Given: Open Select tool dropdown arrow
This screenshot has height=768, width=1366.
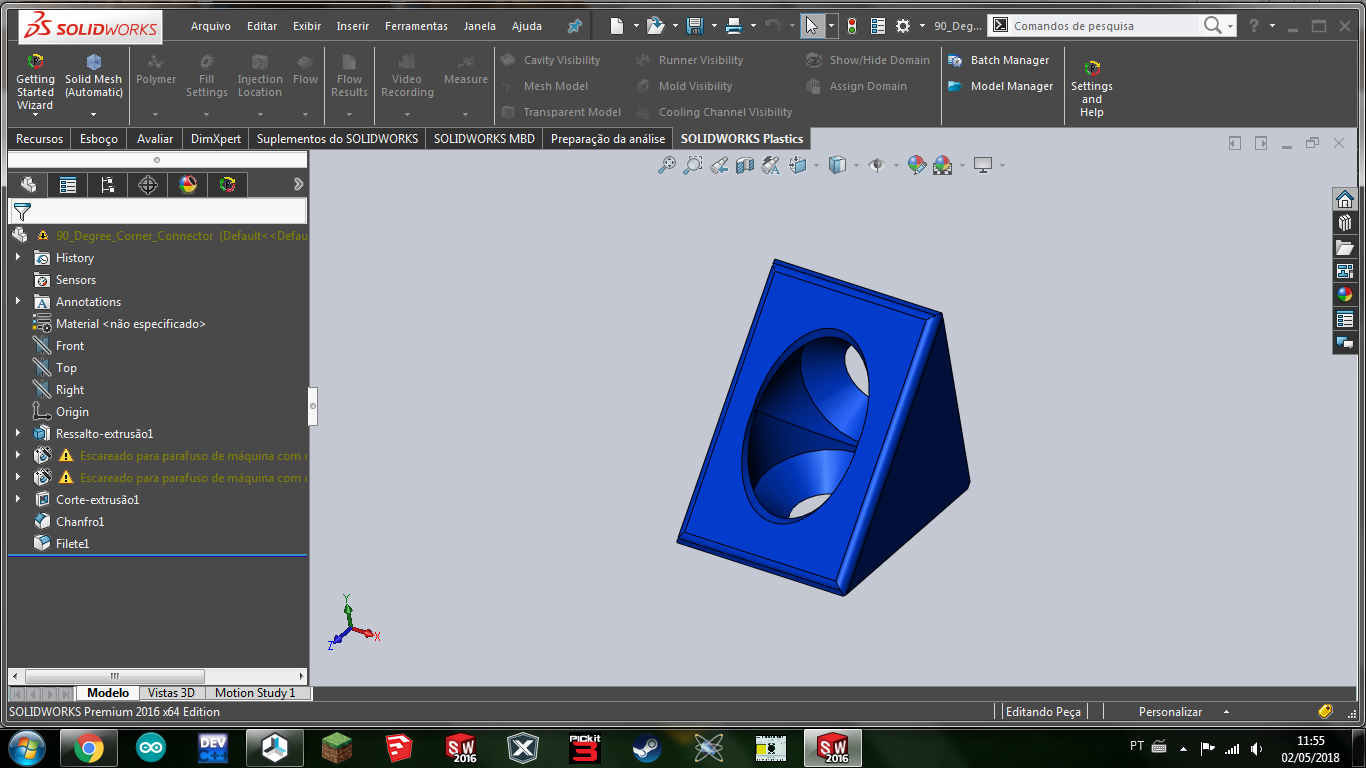Looking at the screenshot, I should point(831,26).
